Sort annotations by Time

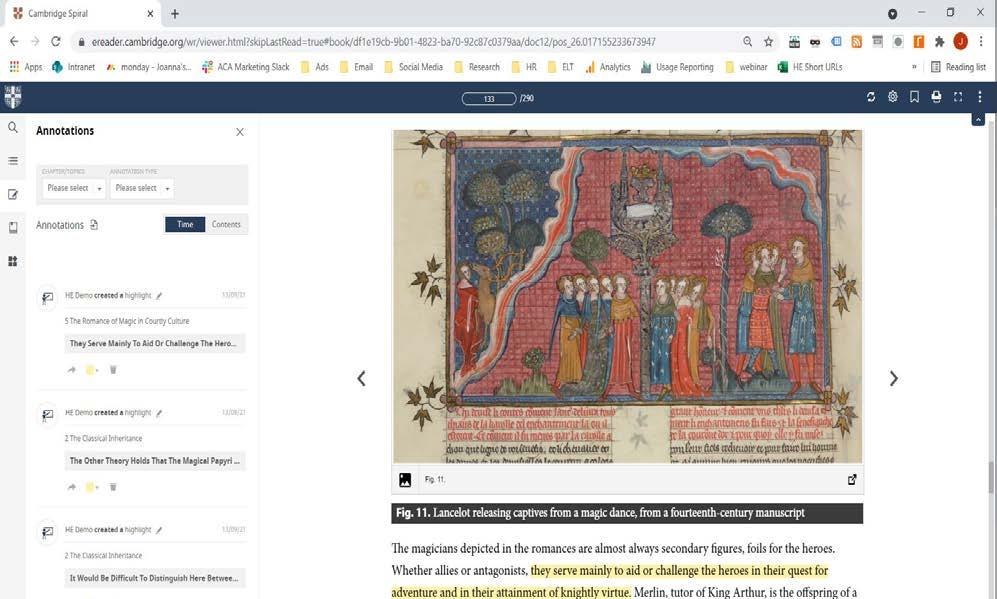(185, 224)
